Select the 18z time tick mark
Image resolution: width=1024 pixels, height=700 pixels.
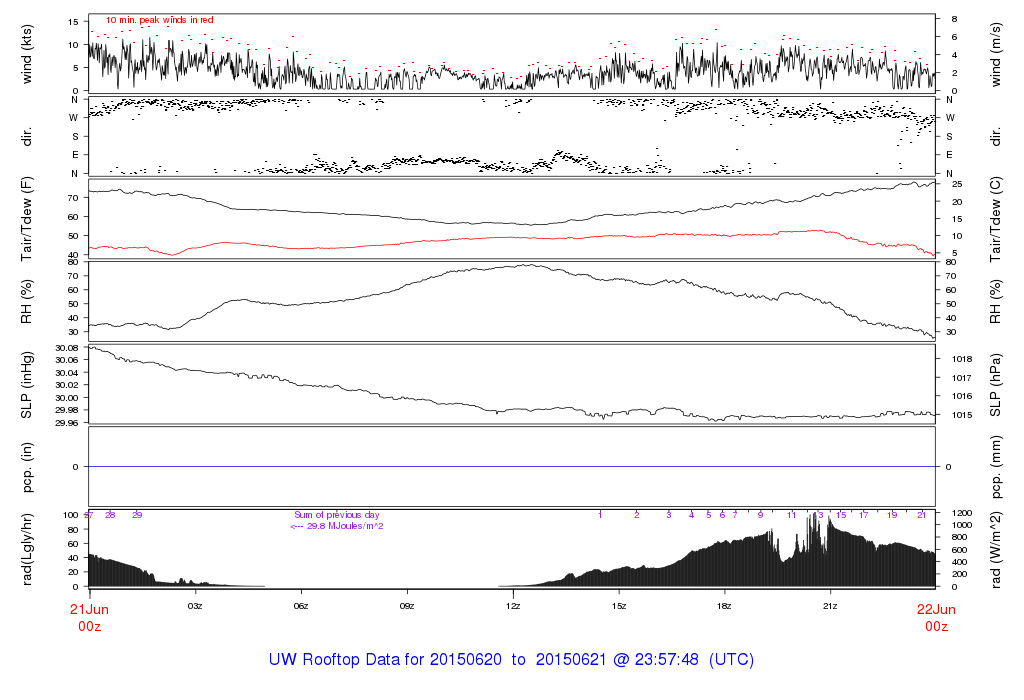pyautogui.click(x=724, y=606)
